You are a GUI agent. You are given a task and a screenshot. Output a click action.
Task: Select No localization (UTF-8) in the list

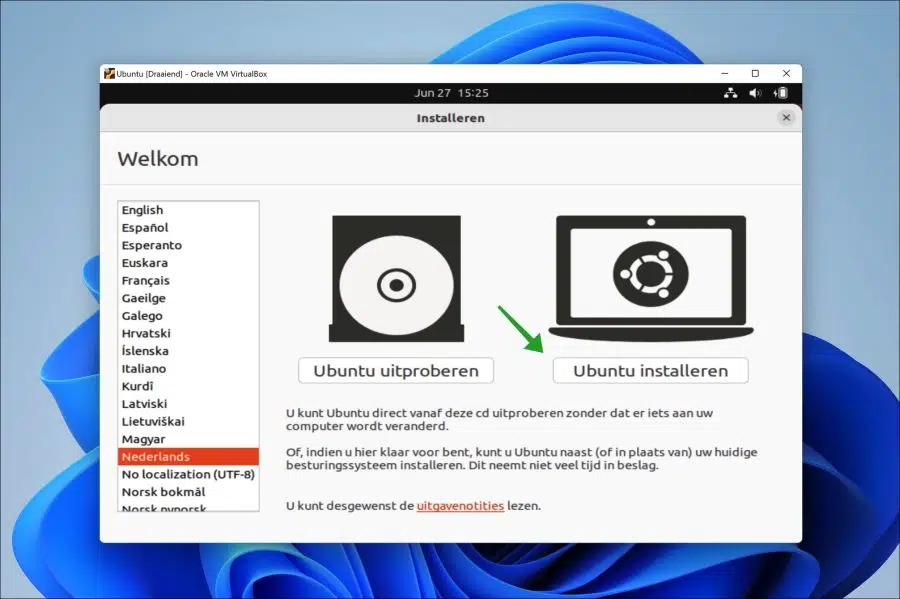coord(188,474)
